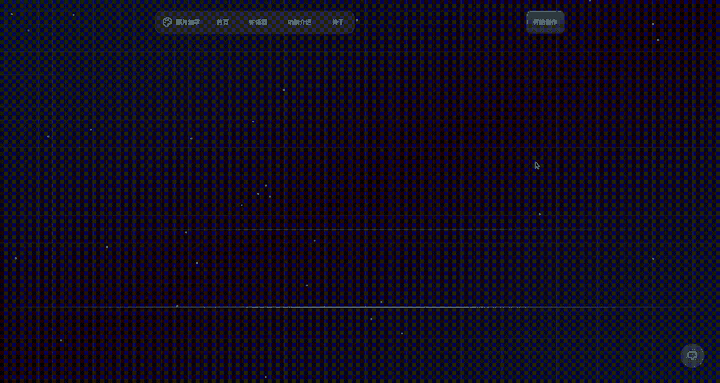
Task: Open the features tab in top navigation
Action: 299,22
